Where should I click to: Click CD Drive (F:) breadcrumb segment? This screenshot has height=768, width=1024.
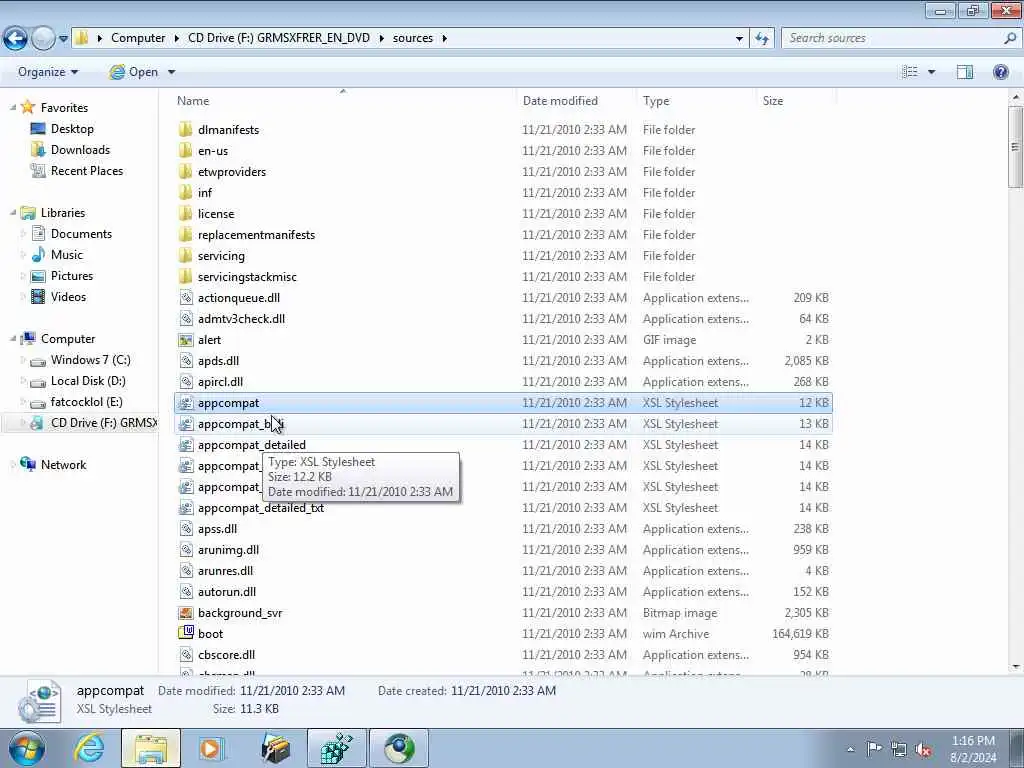click(279, 38)
